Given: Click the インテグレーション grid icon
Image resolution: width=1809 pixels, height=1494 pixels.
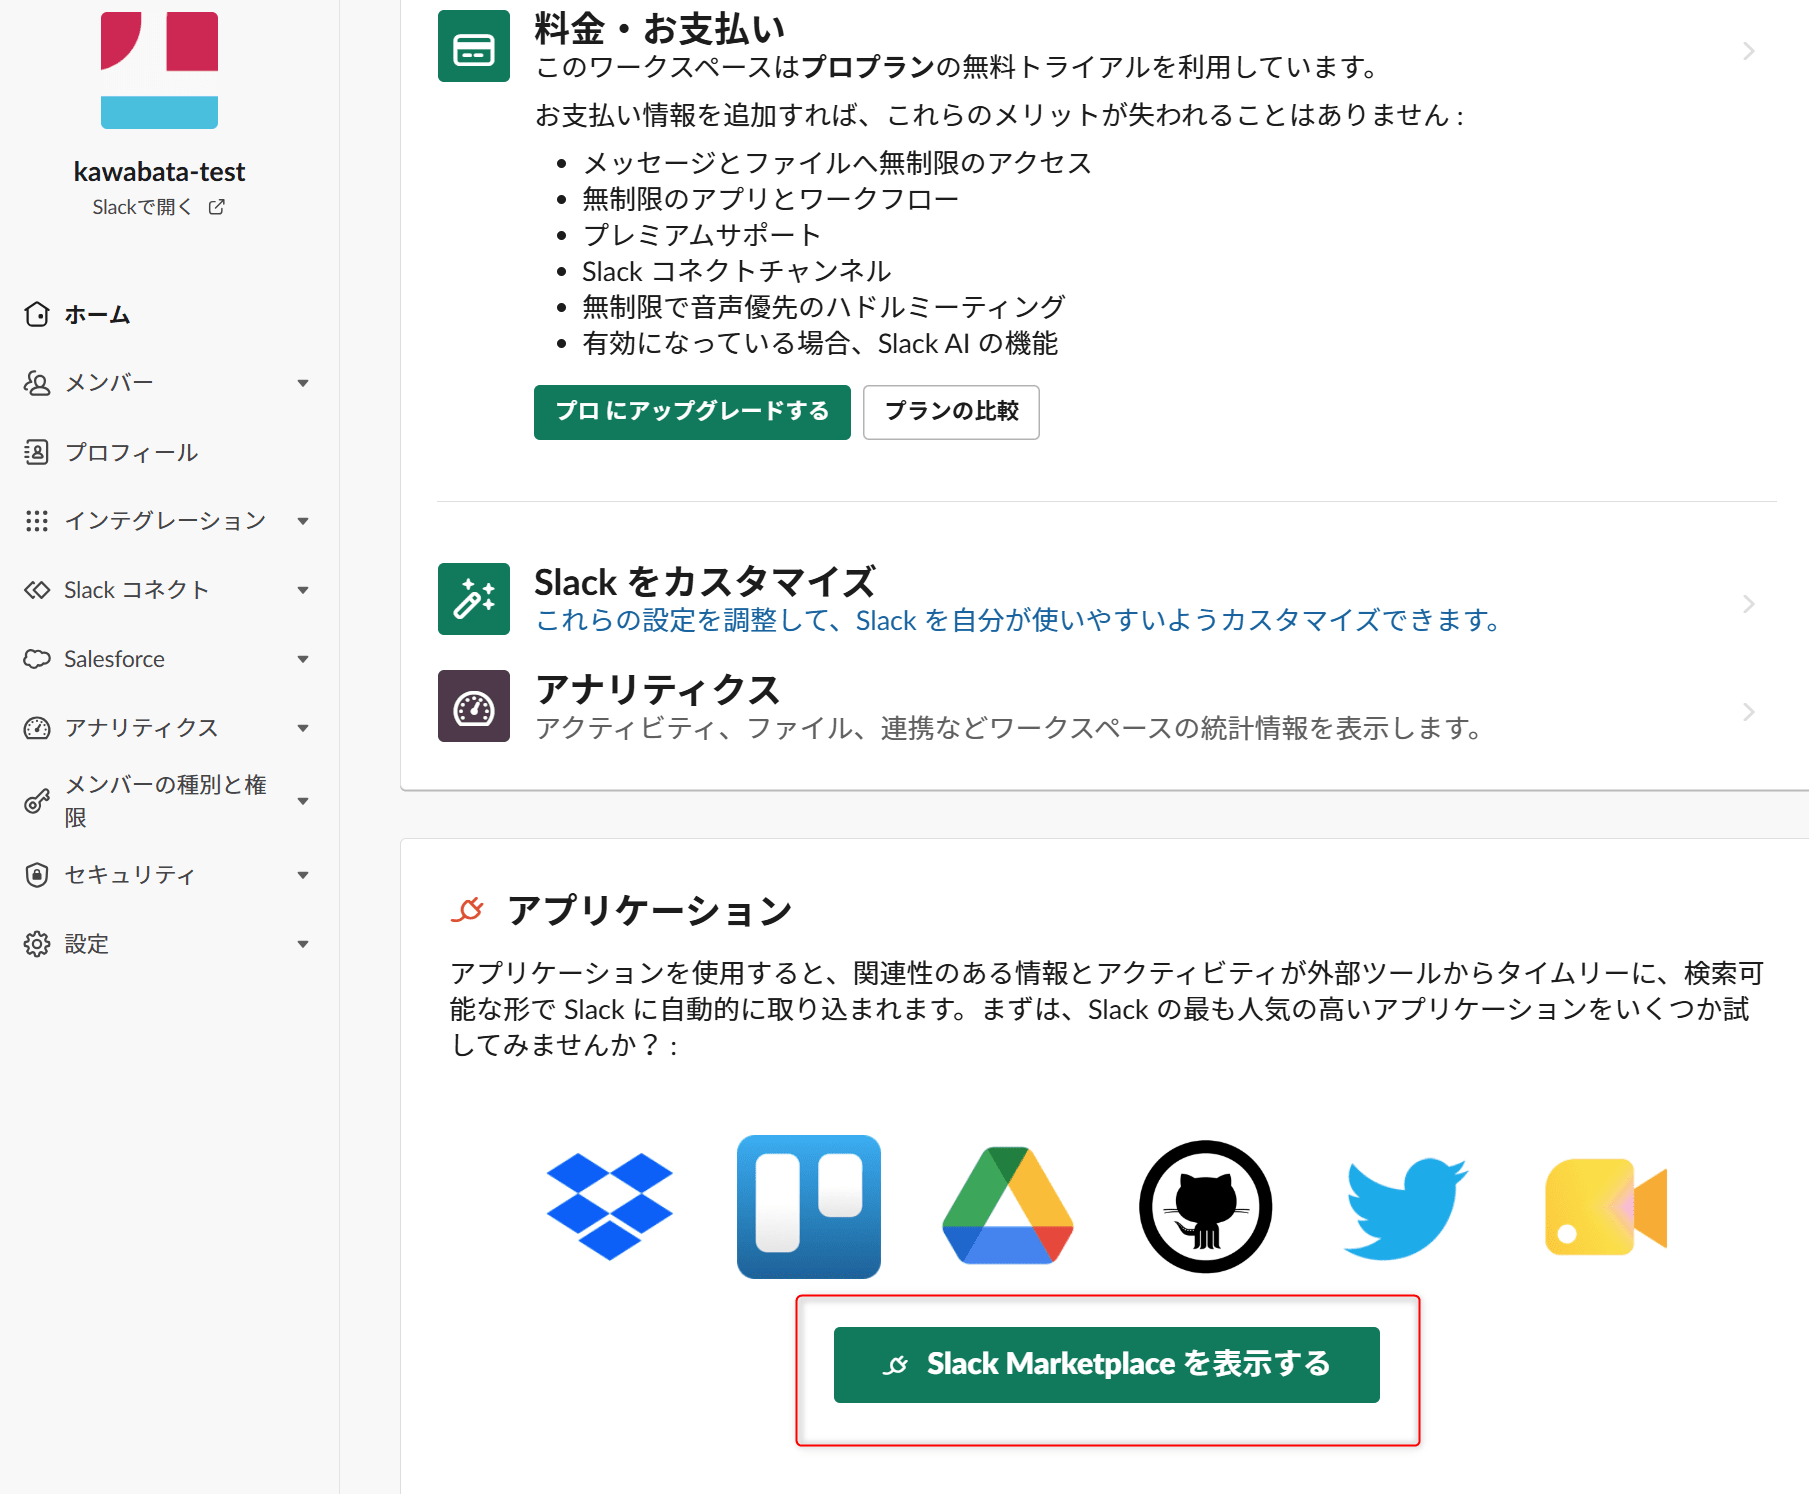Looking at the screenshot, I should (37, 521).
